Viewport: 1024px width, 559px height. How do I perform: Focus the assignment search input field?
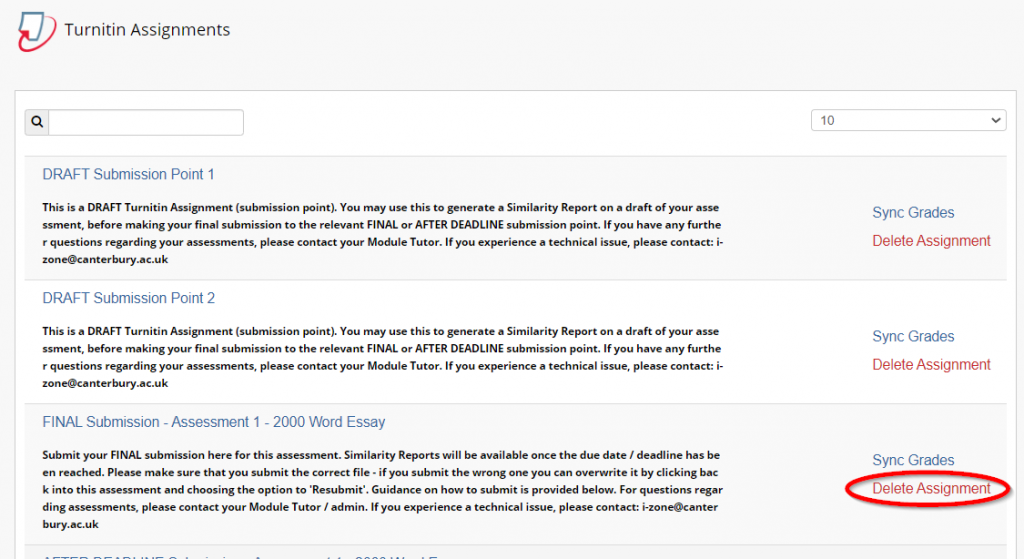146,122
